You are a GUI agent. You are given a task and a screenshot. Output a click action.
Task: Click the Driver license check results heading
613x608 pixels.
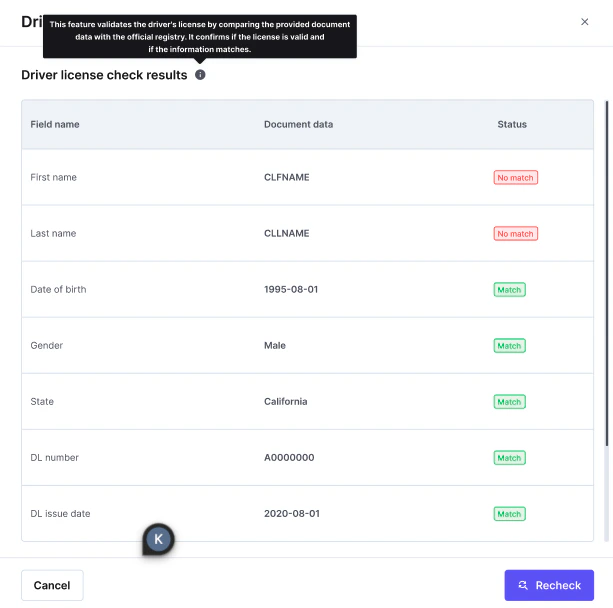[x=104, y=75]
